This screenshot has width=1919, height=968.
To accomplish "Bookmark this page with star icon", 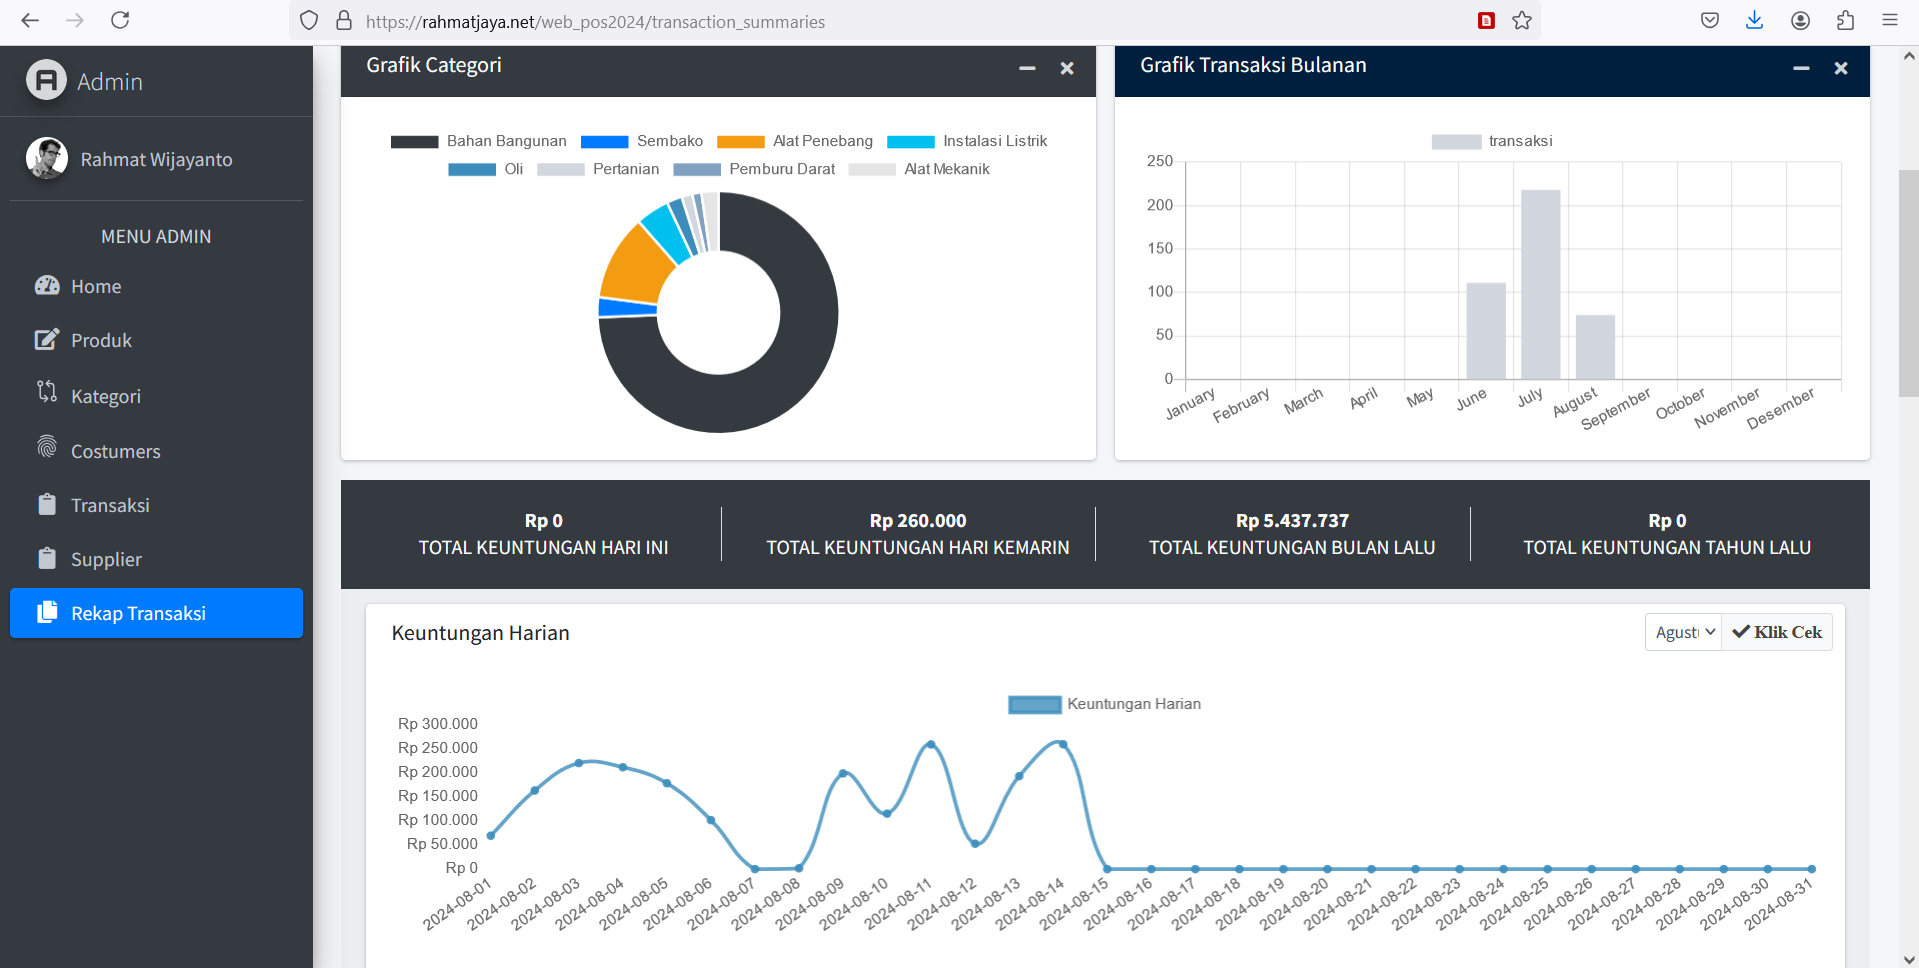I will [x=1521, y=21].
